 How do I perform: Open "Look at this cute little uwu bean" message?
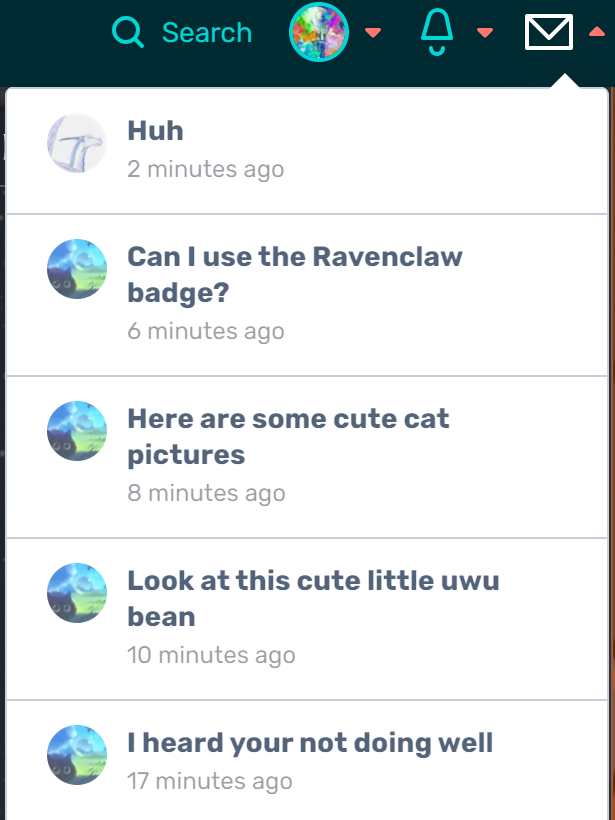[313, 598]
